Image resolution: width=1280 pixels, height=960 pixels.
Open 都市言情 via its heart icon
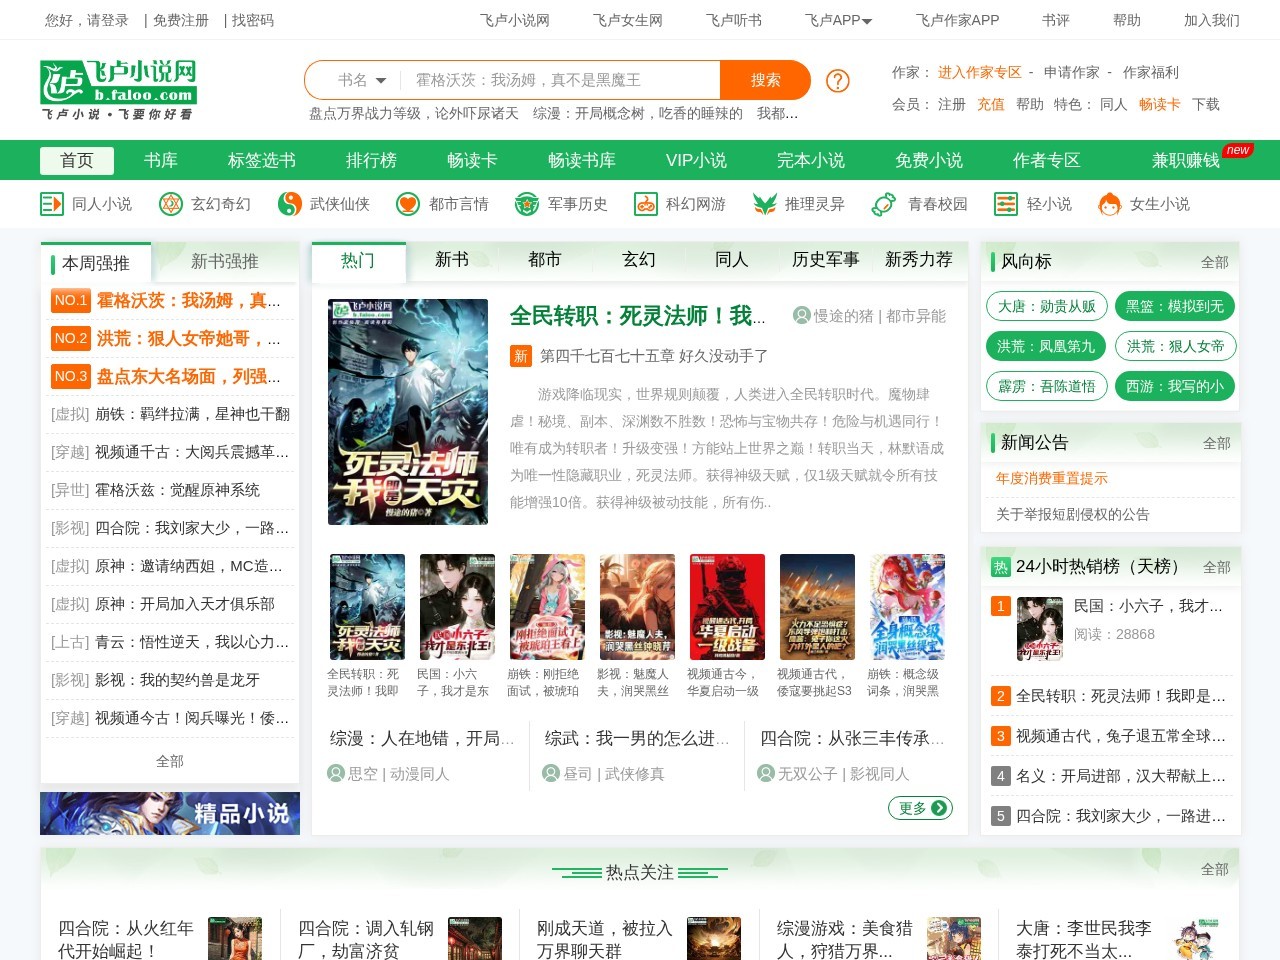(406, 204)
